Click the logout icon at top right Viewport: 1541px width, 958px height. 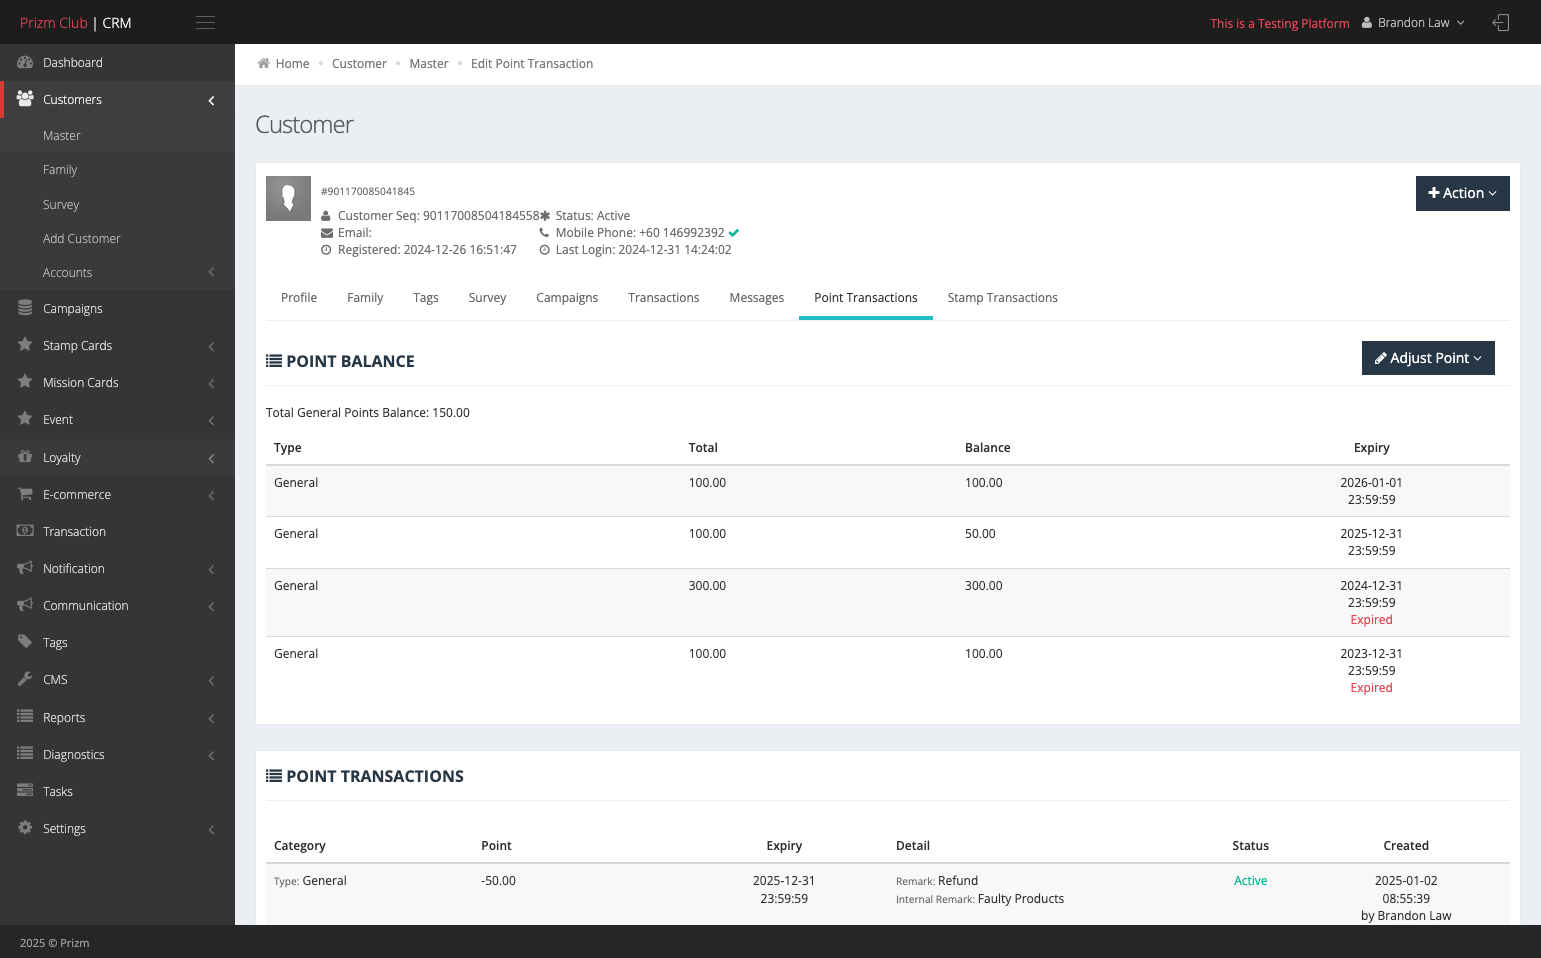(x=1500, y=22)
